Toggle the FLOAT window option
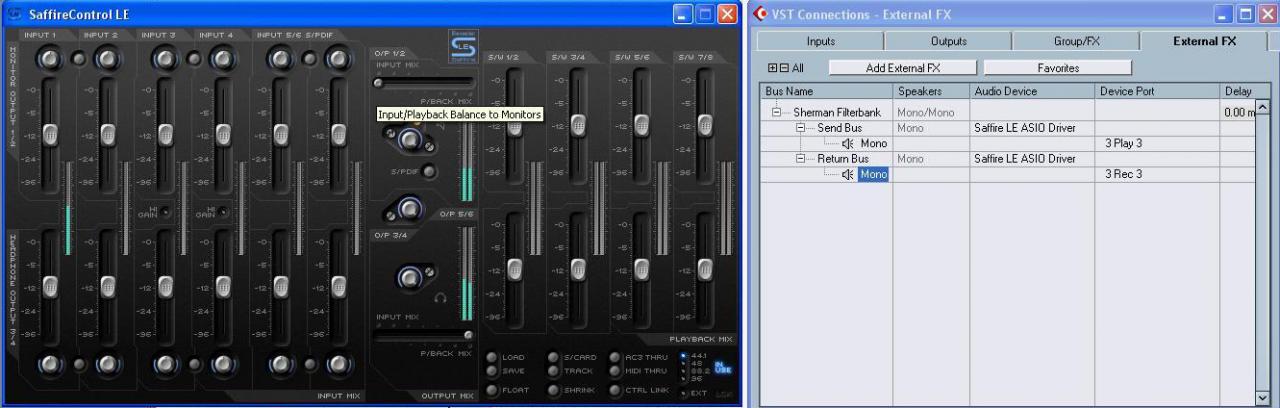The height and width of the screenshot is (408, 1280). 493,389
